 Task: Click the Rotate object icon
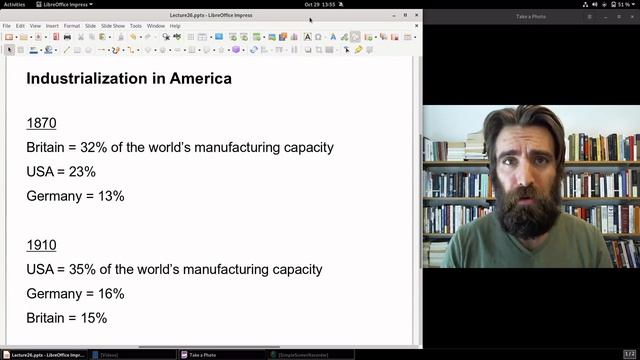click(x=253, y=50)
